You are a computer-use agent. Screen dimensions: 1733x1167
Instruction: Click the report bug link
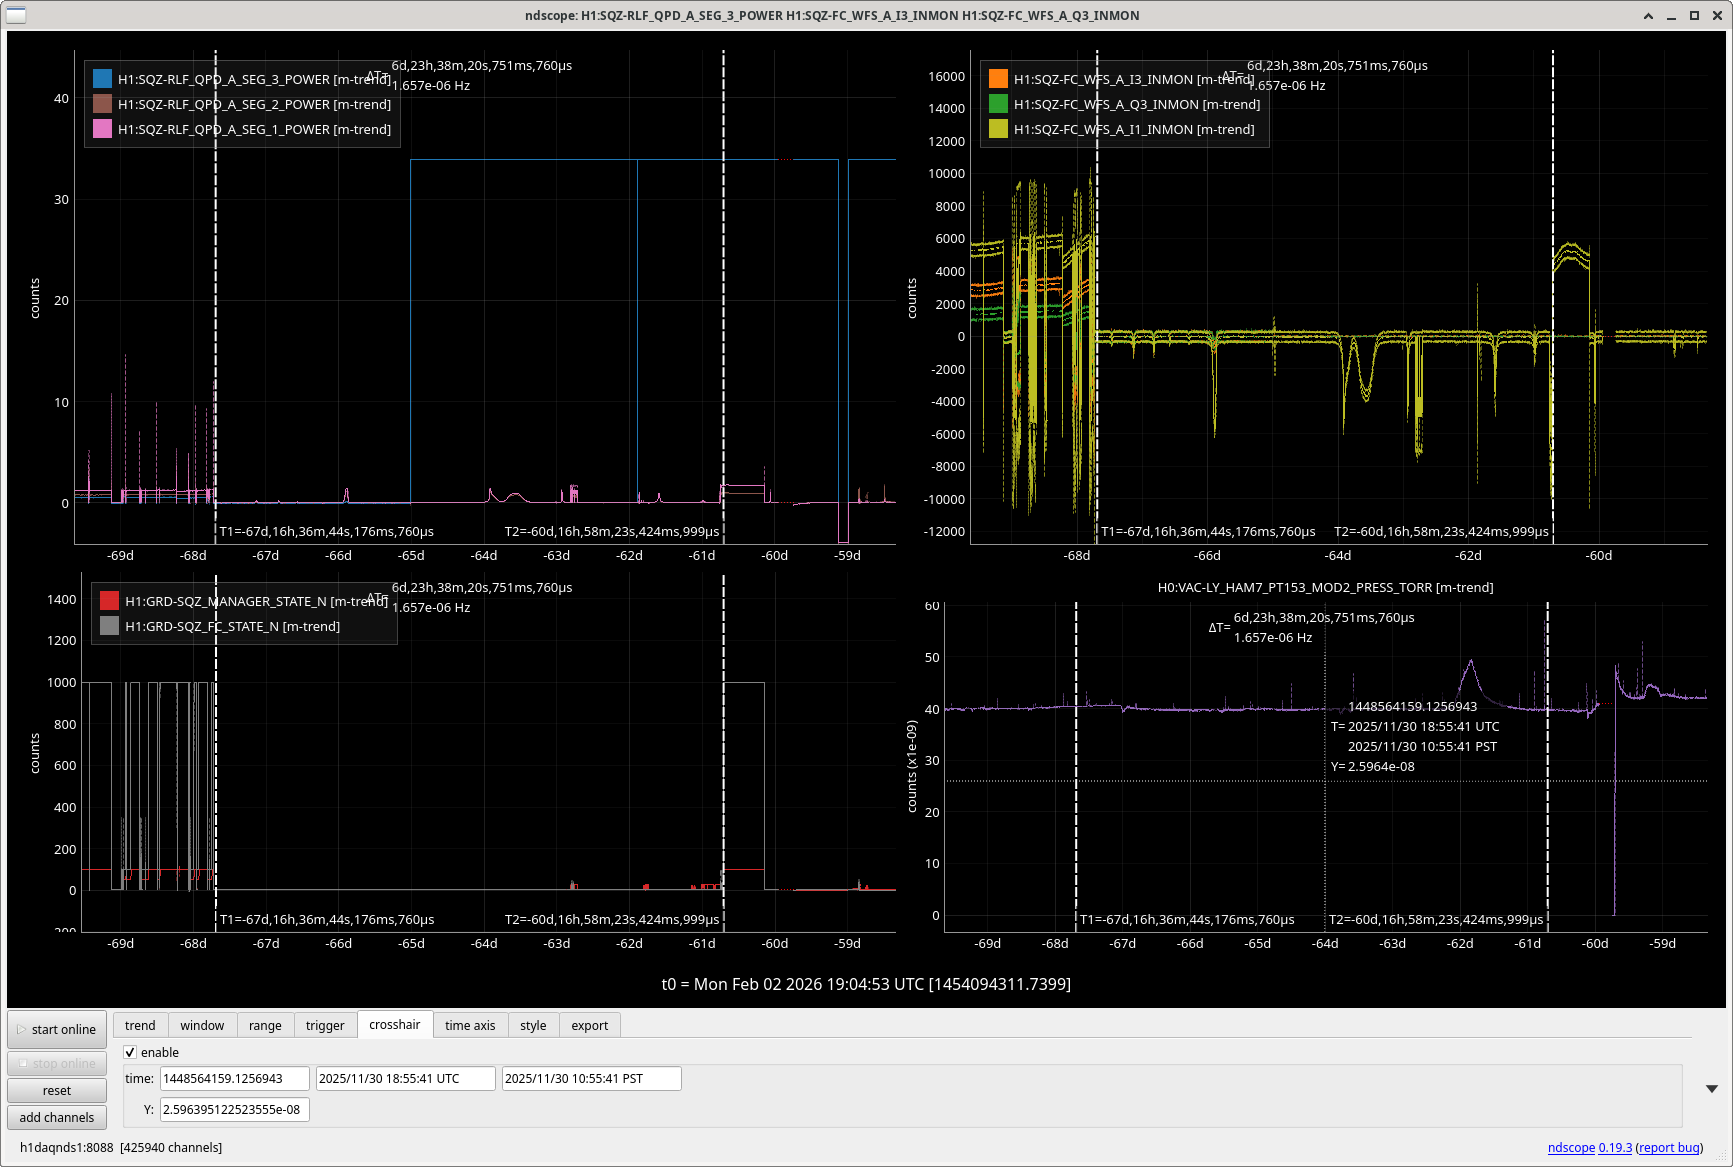click(1669, 1147)
